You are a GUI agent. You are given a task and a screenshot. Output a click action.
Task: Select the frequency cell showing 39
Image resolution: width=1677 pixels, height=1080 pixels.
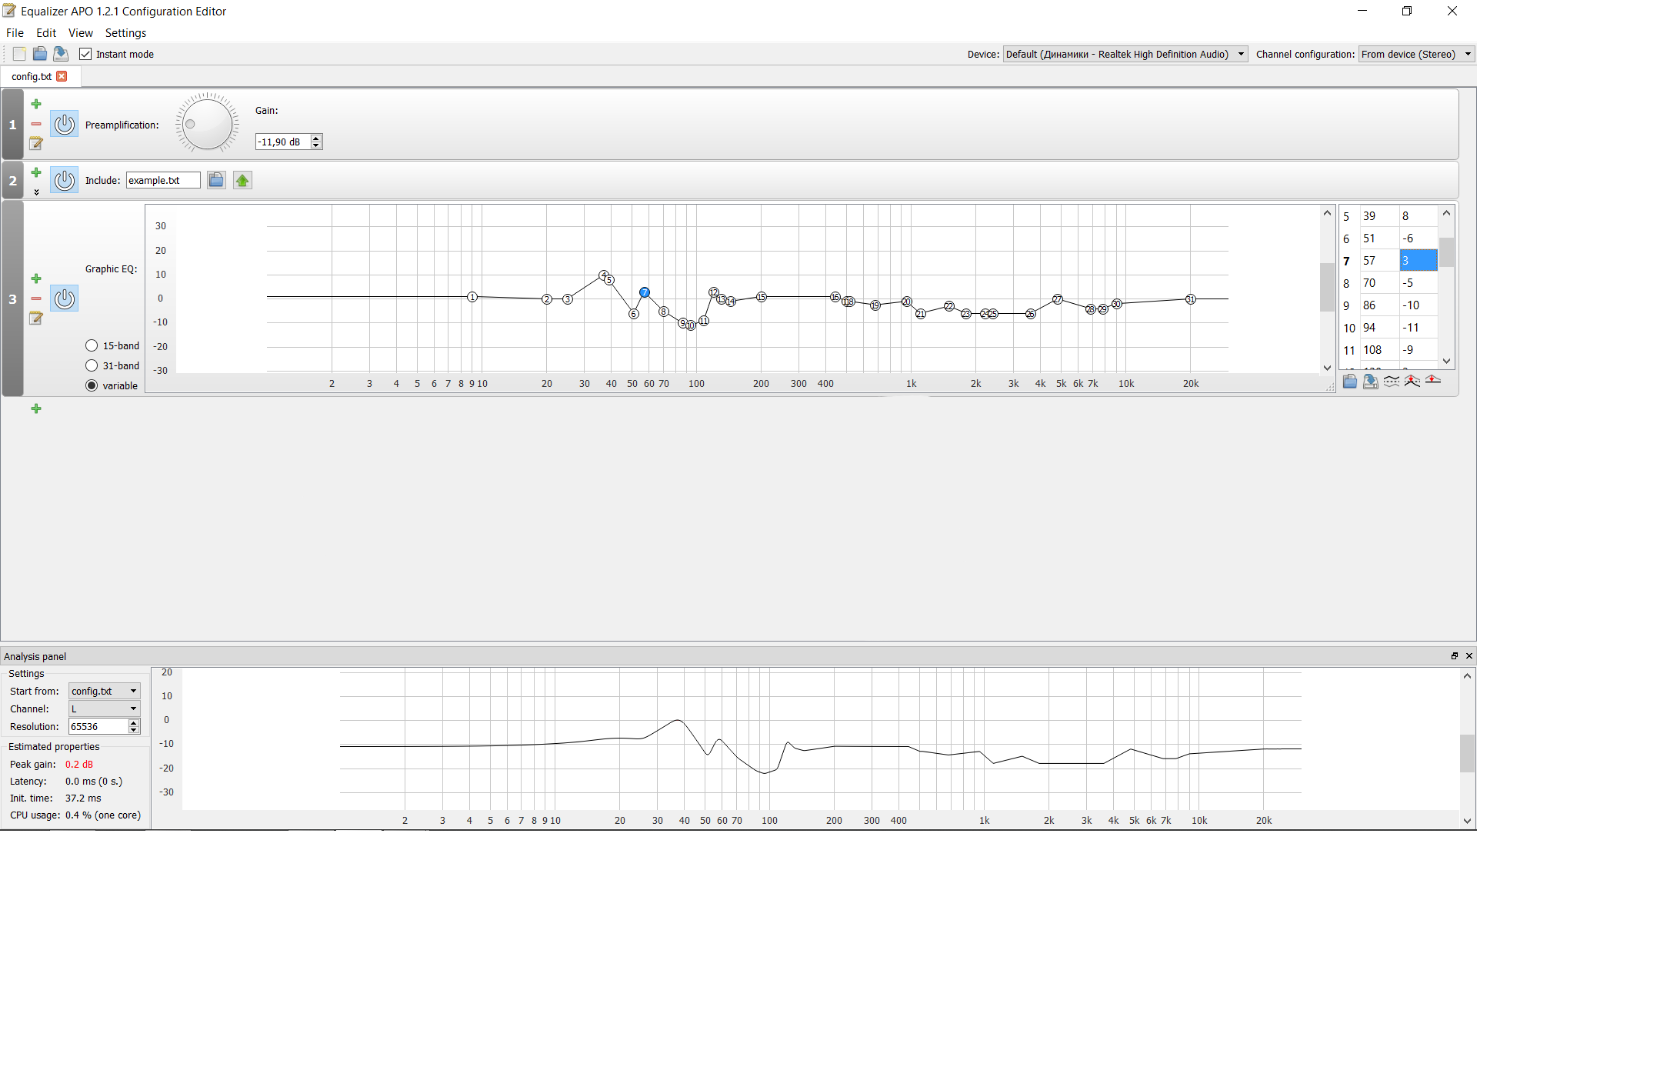click(x=1379, y=216)
